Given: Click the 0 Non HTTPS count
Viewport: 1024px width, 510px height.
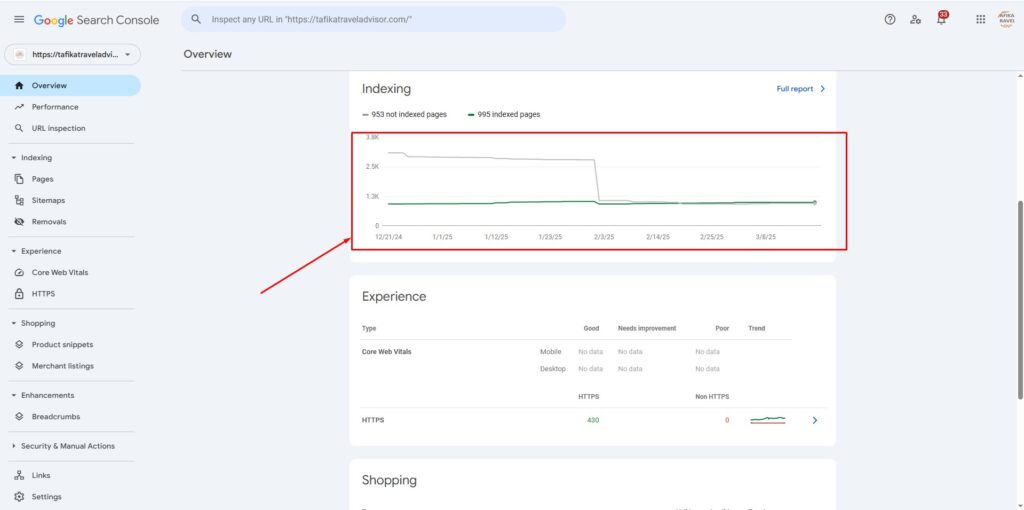Looking at the screenshot, I should pos(727,421).
